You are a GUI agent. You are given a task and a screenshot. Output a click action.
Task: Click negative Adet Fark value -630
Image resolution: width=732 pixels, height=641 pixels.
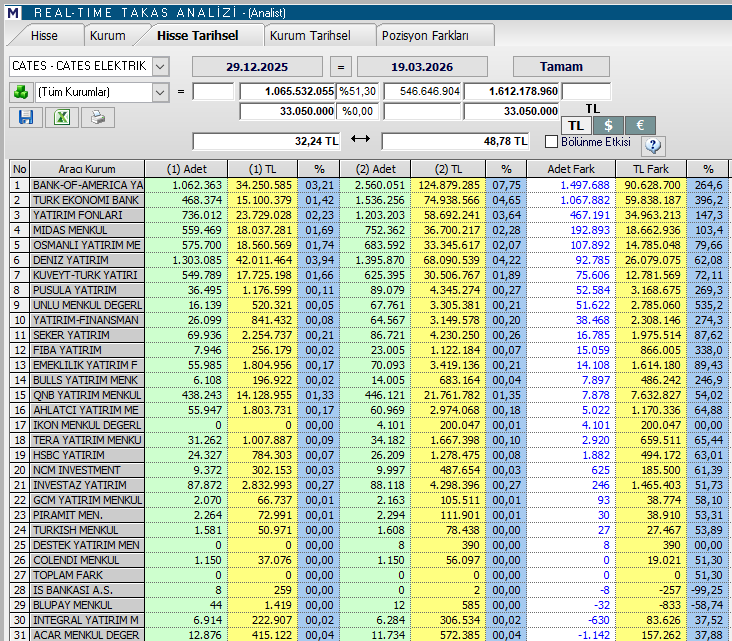[x=598, y=620]
